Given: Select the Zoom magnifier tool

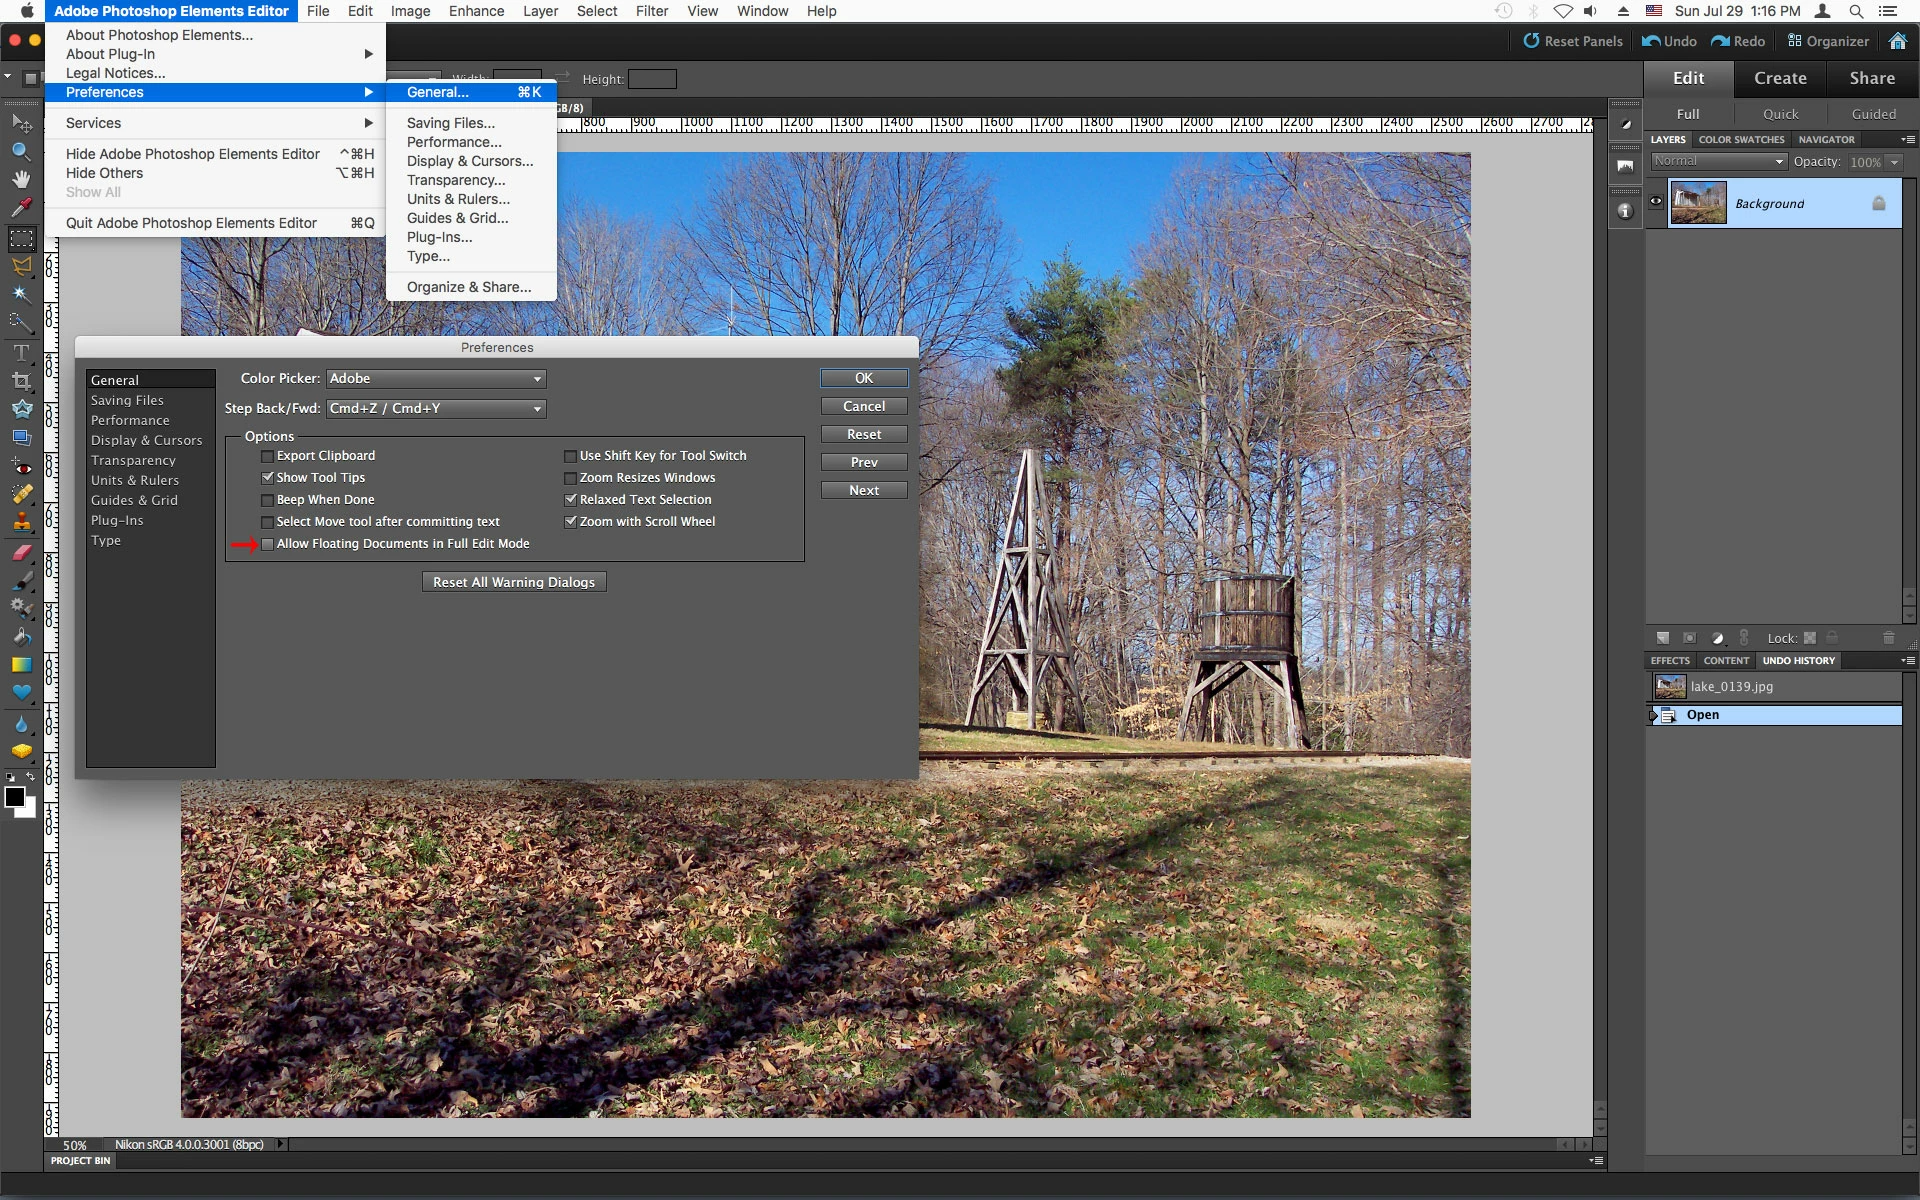Looking at the screenshot, I should pyautogui.click(x=21, y=151).
